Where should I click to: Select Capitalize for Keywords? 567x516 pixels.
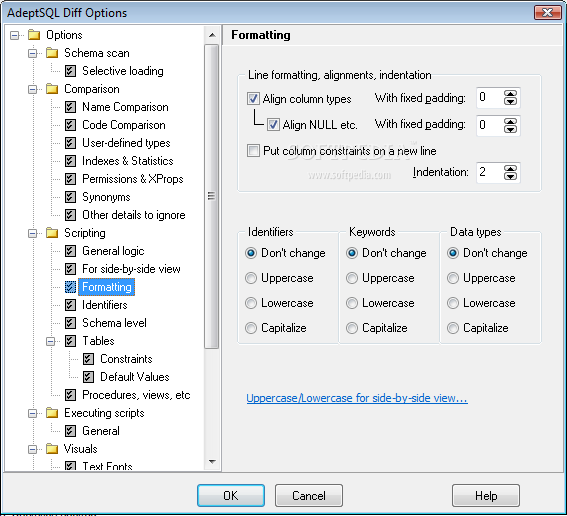[352, 328]
